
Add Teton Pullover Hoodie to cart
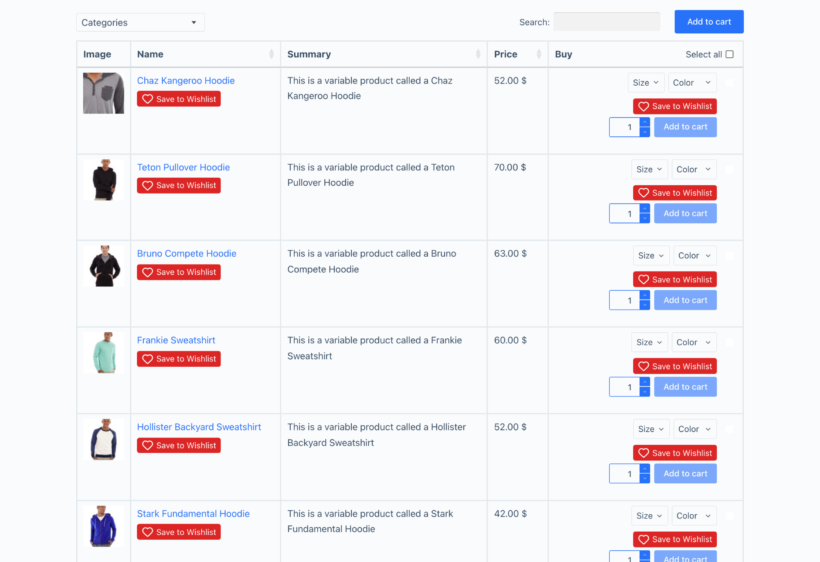click(x=685, y=214)
